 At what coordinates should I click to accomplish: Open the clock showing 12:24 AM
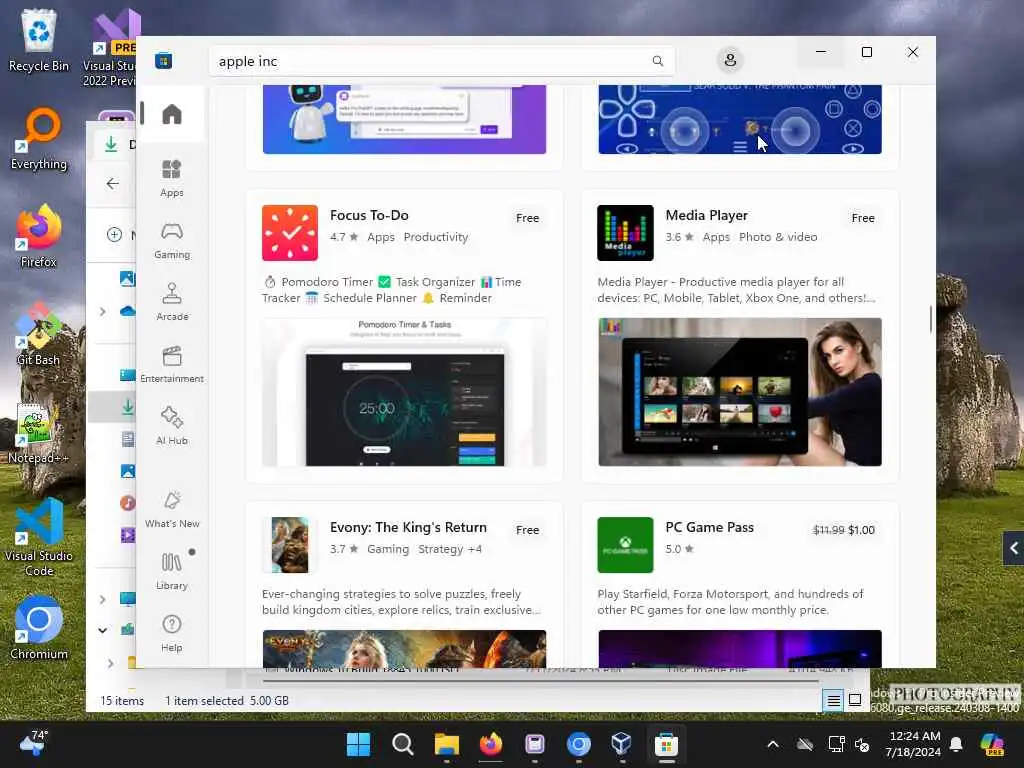pyautogui.click(x=914, y=744)
